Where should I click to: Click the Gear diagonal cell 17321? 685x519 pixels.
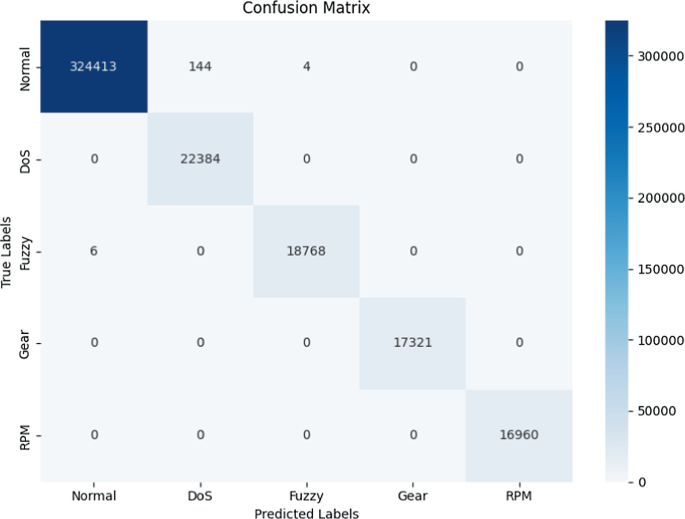click(x=412, y=343)
